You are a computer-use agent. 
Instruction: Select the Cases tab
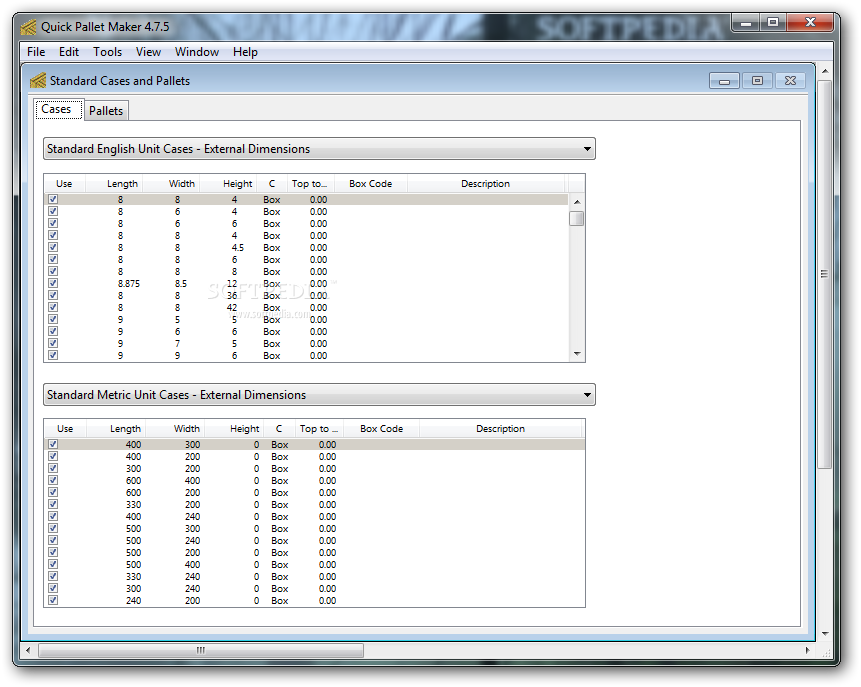(x=58, y=109)
